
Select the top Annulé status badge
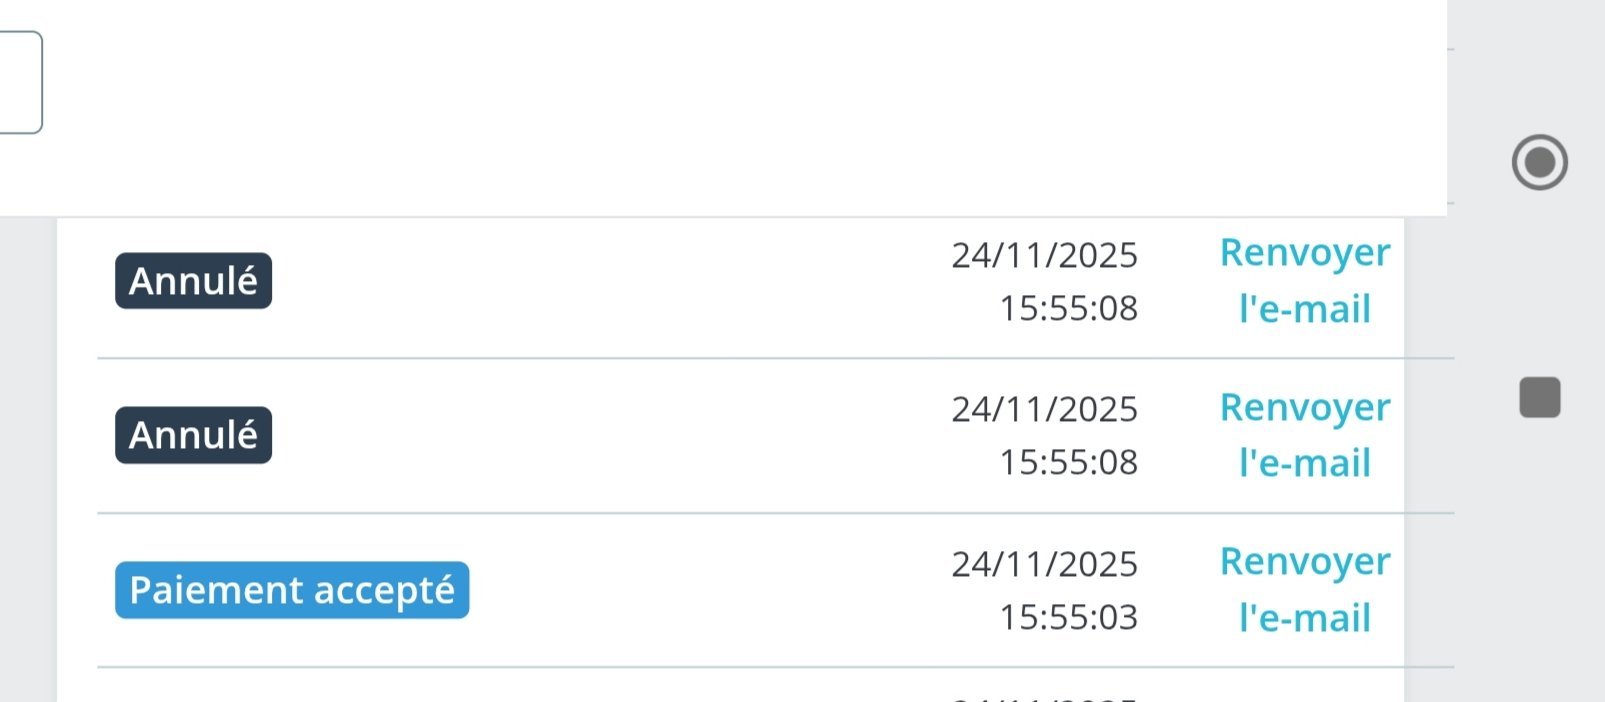193,281
